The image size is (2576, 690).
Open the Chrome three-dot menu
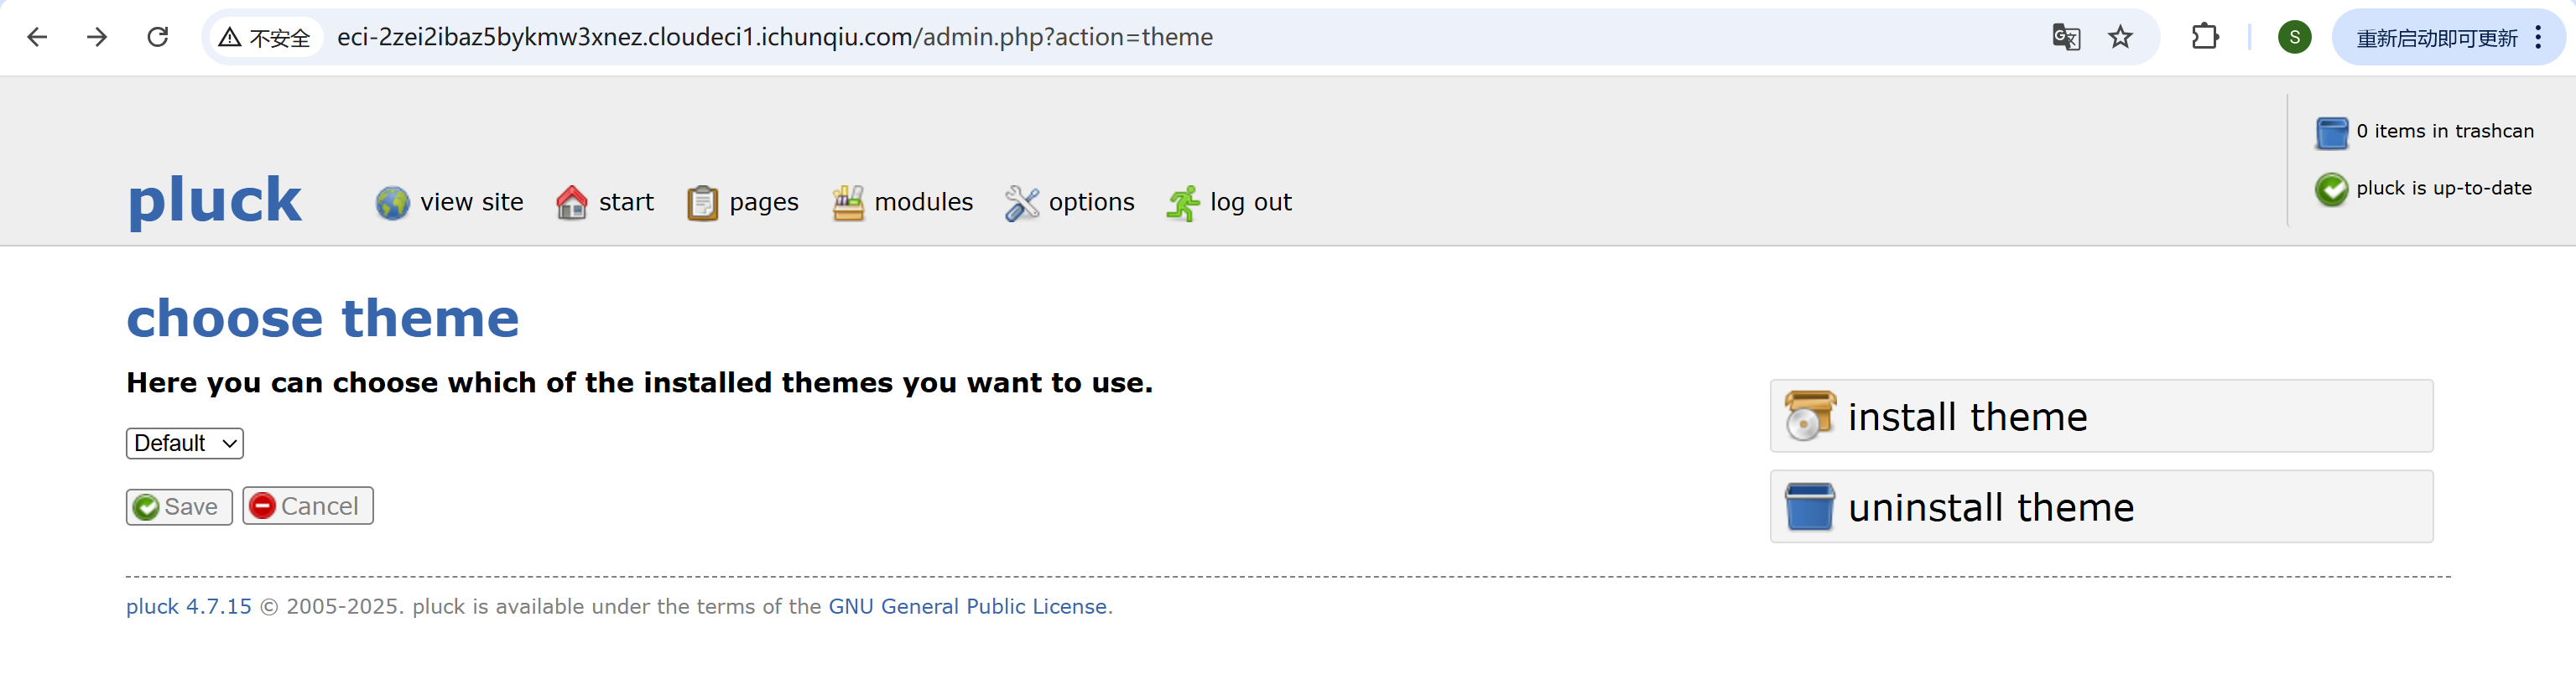[x=2539, y=38]
